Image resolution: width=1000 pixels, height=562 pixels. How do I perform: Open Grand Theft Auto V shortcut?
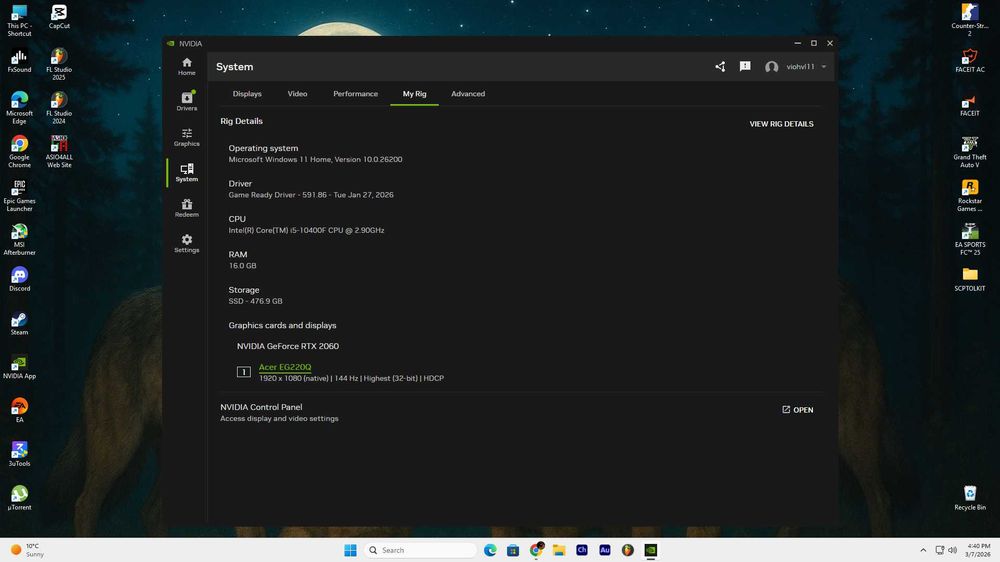pyautogui.click(x=969, y=151)
